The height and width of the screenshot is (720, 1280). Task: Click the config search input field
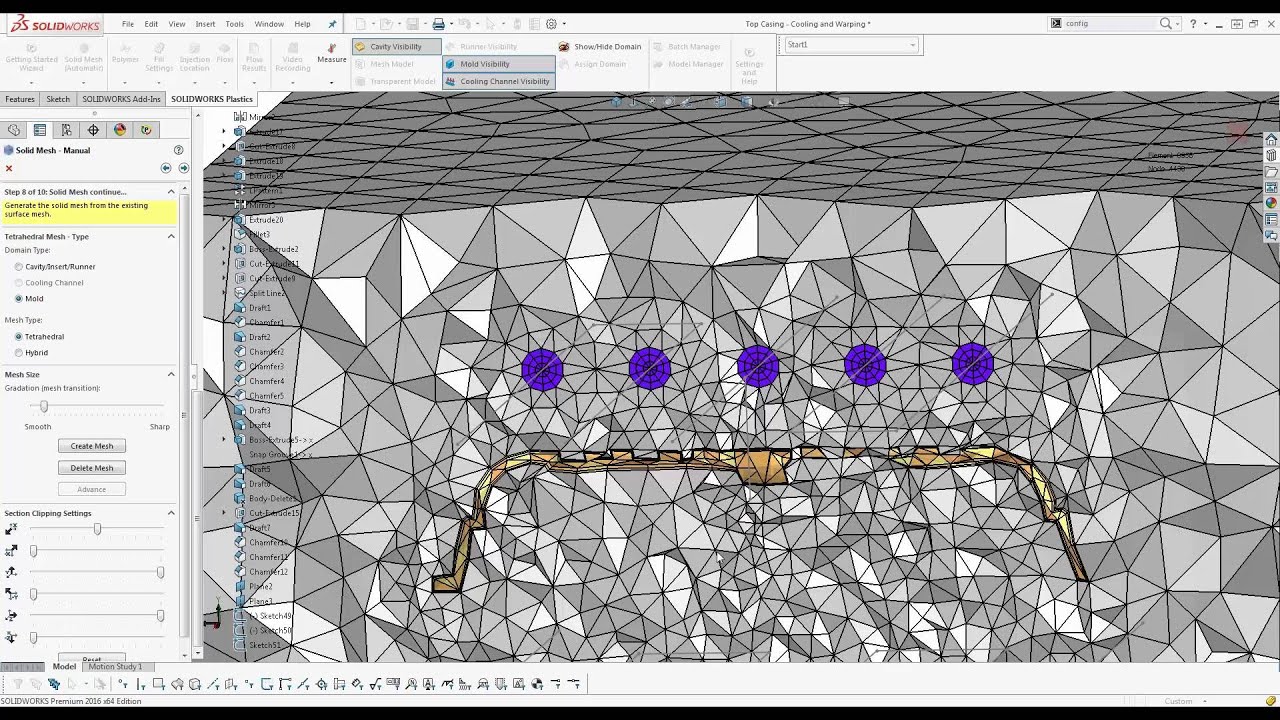tap(1110, 23)
